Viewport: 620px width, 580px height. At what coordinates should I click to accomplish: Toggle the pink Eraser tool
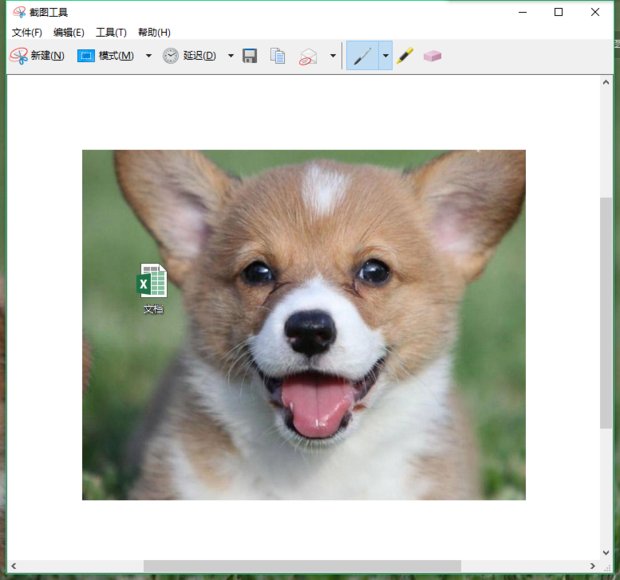pos(432,56)
